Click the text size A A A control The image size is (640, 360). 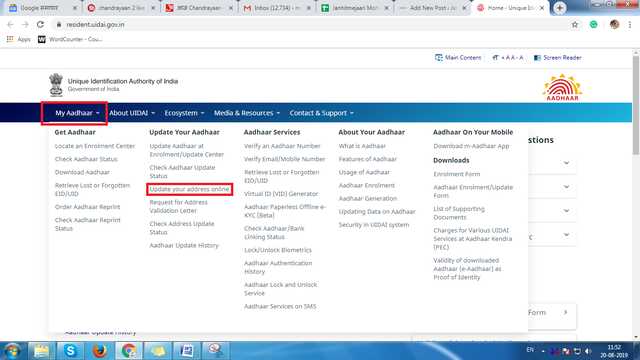pos(508,58)
